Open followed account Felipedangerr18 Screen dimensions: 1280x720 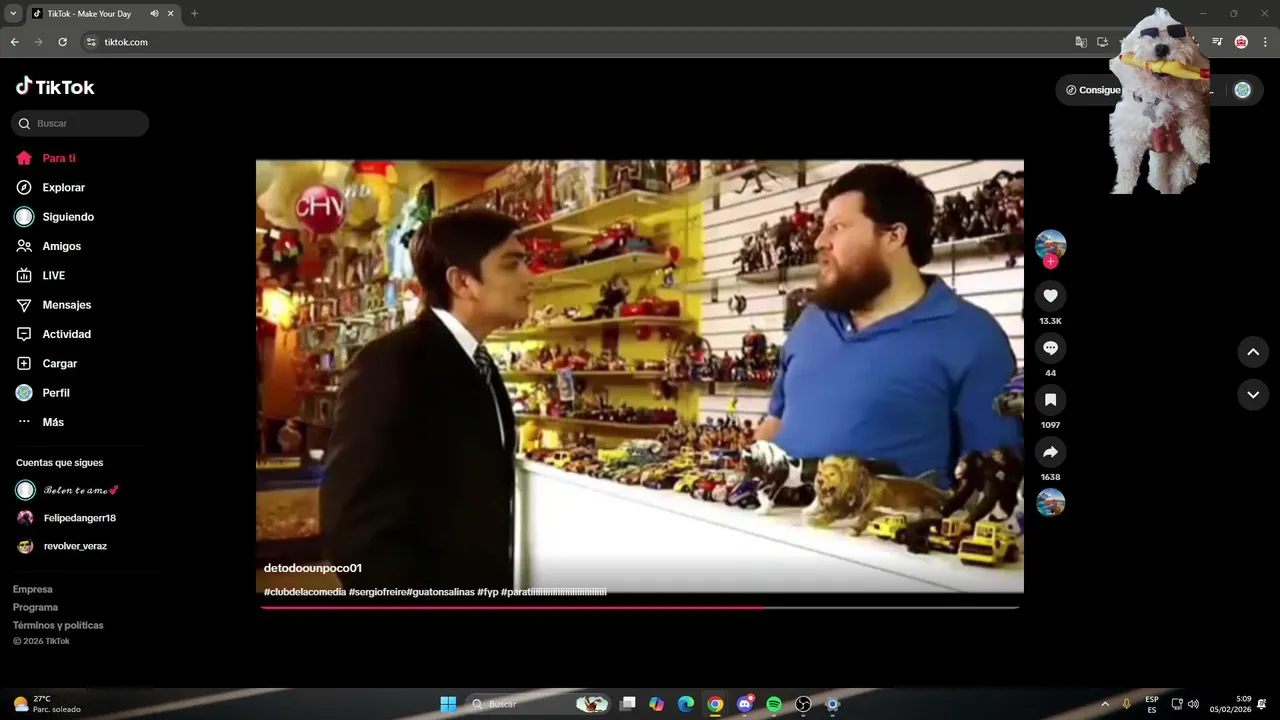tap(67, 518)
